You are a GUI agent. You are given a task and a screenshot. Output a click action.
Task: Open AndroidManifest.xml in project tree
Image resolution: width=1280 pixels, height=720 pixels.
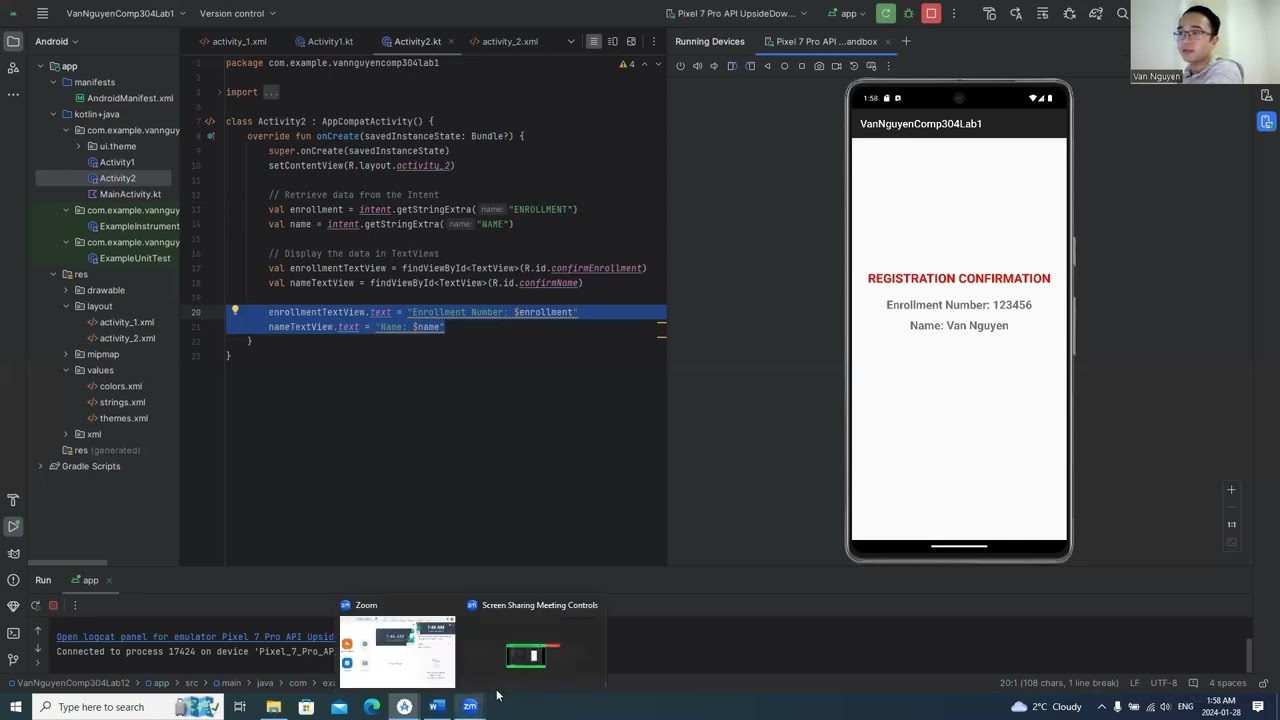click(x=130, y=98)
